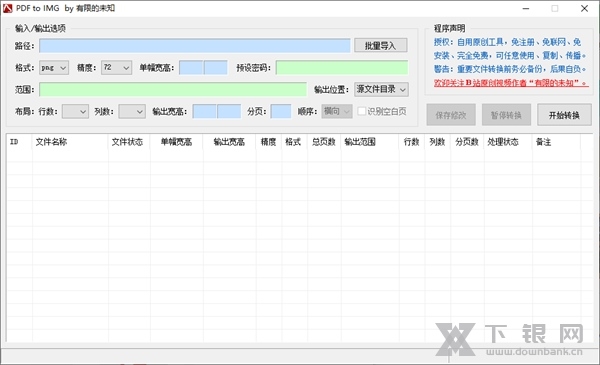Click the ID column header
The width and height of the screenshot is (600, 365).
(x=20, y=142)
